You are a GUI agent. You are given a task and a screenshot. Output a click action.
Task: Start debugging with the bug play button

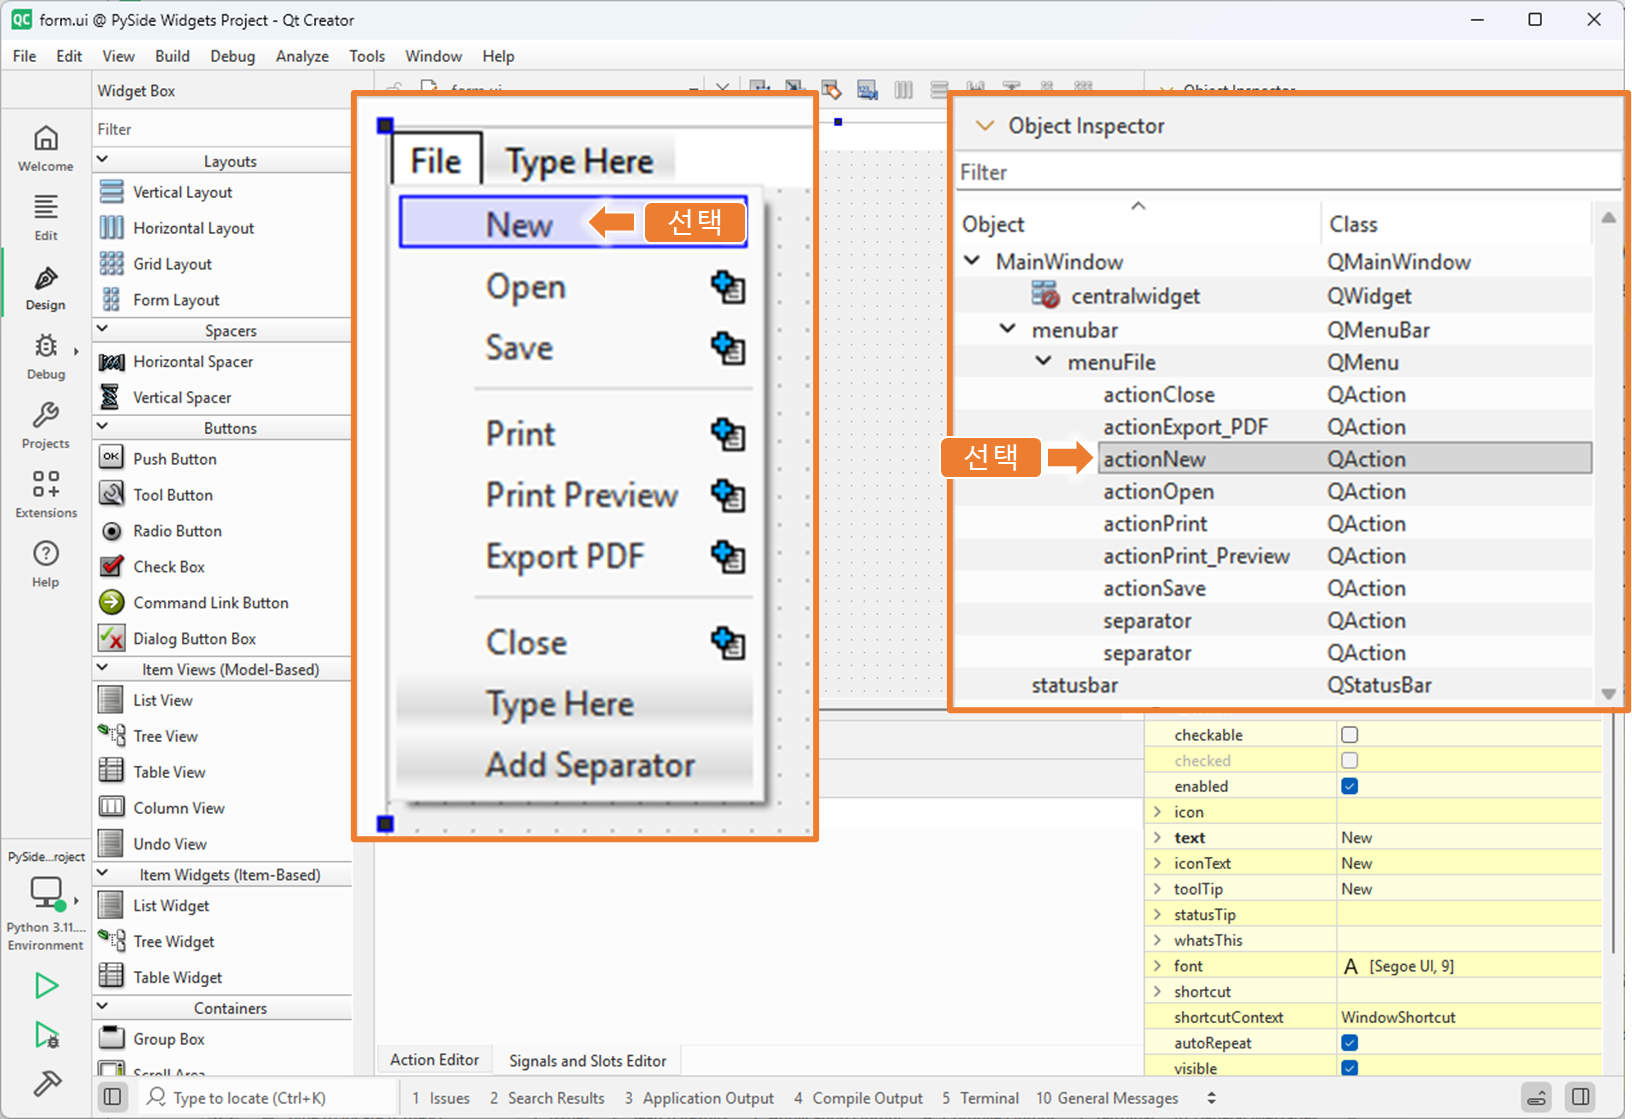click(x=46, y=1035)
